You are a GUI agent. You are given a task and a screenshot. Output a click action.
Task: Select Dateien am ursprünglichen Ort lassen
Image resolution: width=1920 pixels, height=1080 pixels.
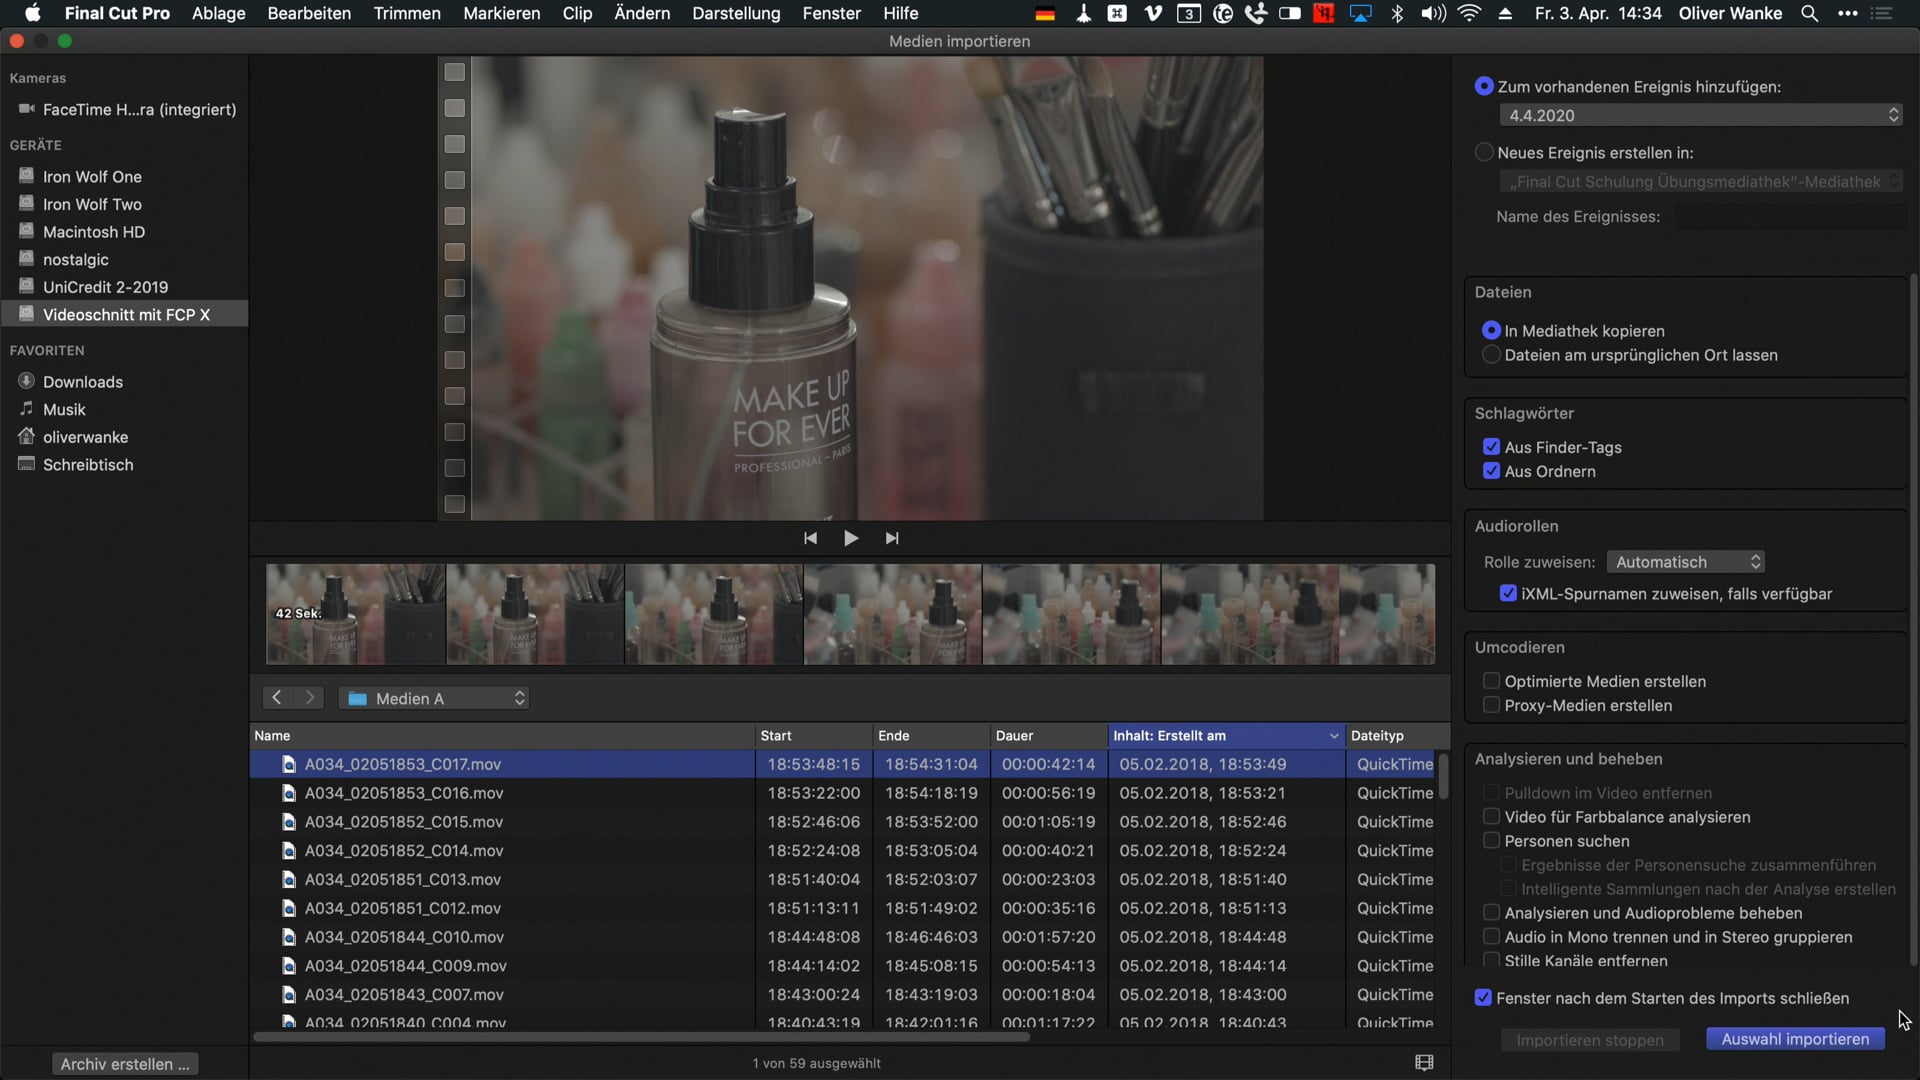tap(1491, 355)
